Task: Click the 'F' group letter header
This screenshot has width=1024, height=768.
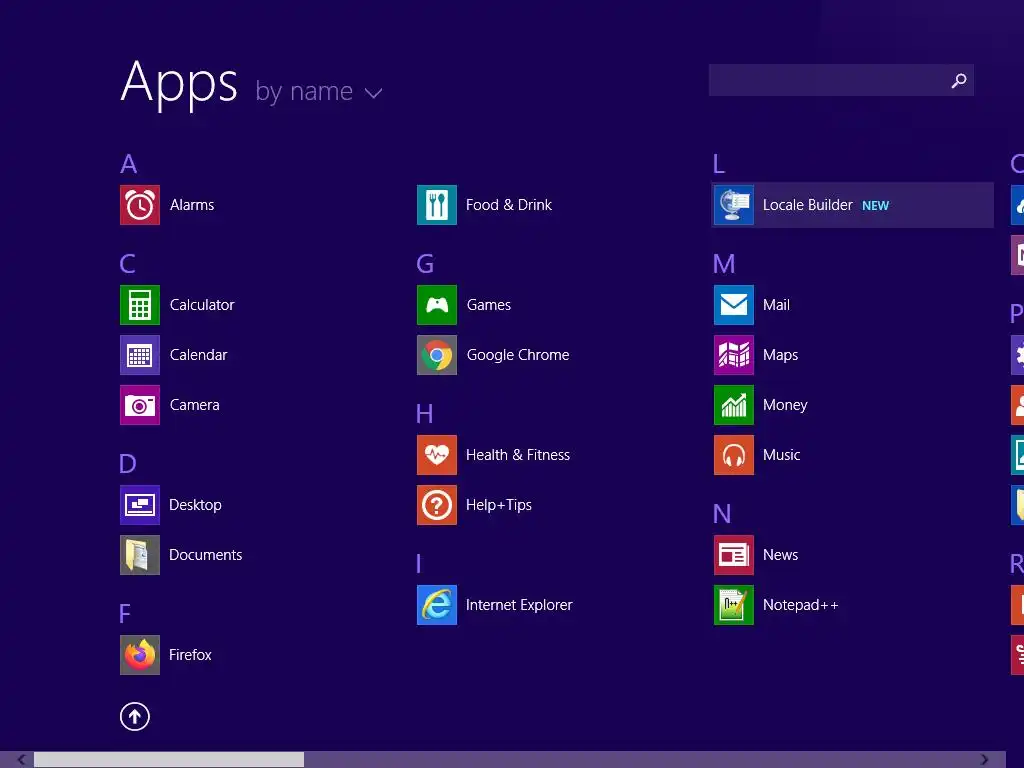Action: click(x=125, y=614)
